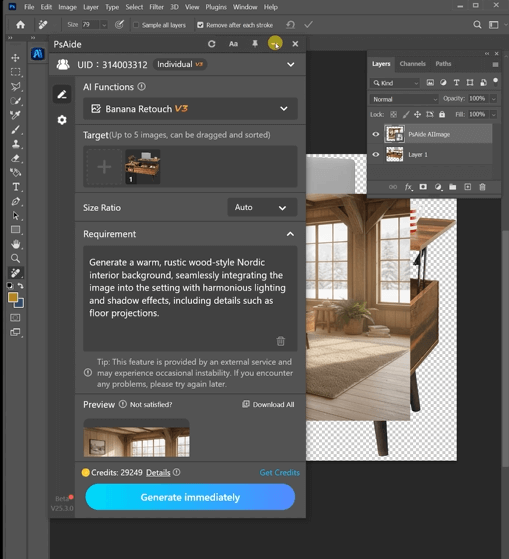509x559 pixels.
Task: Click Download All in Preview
Action: point(268,404)
